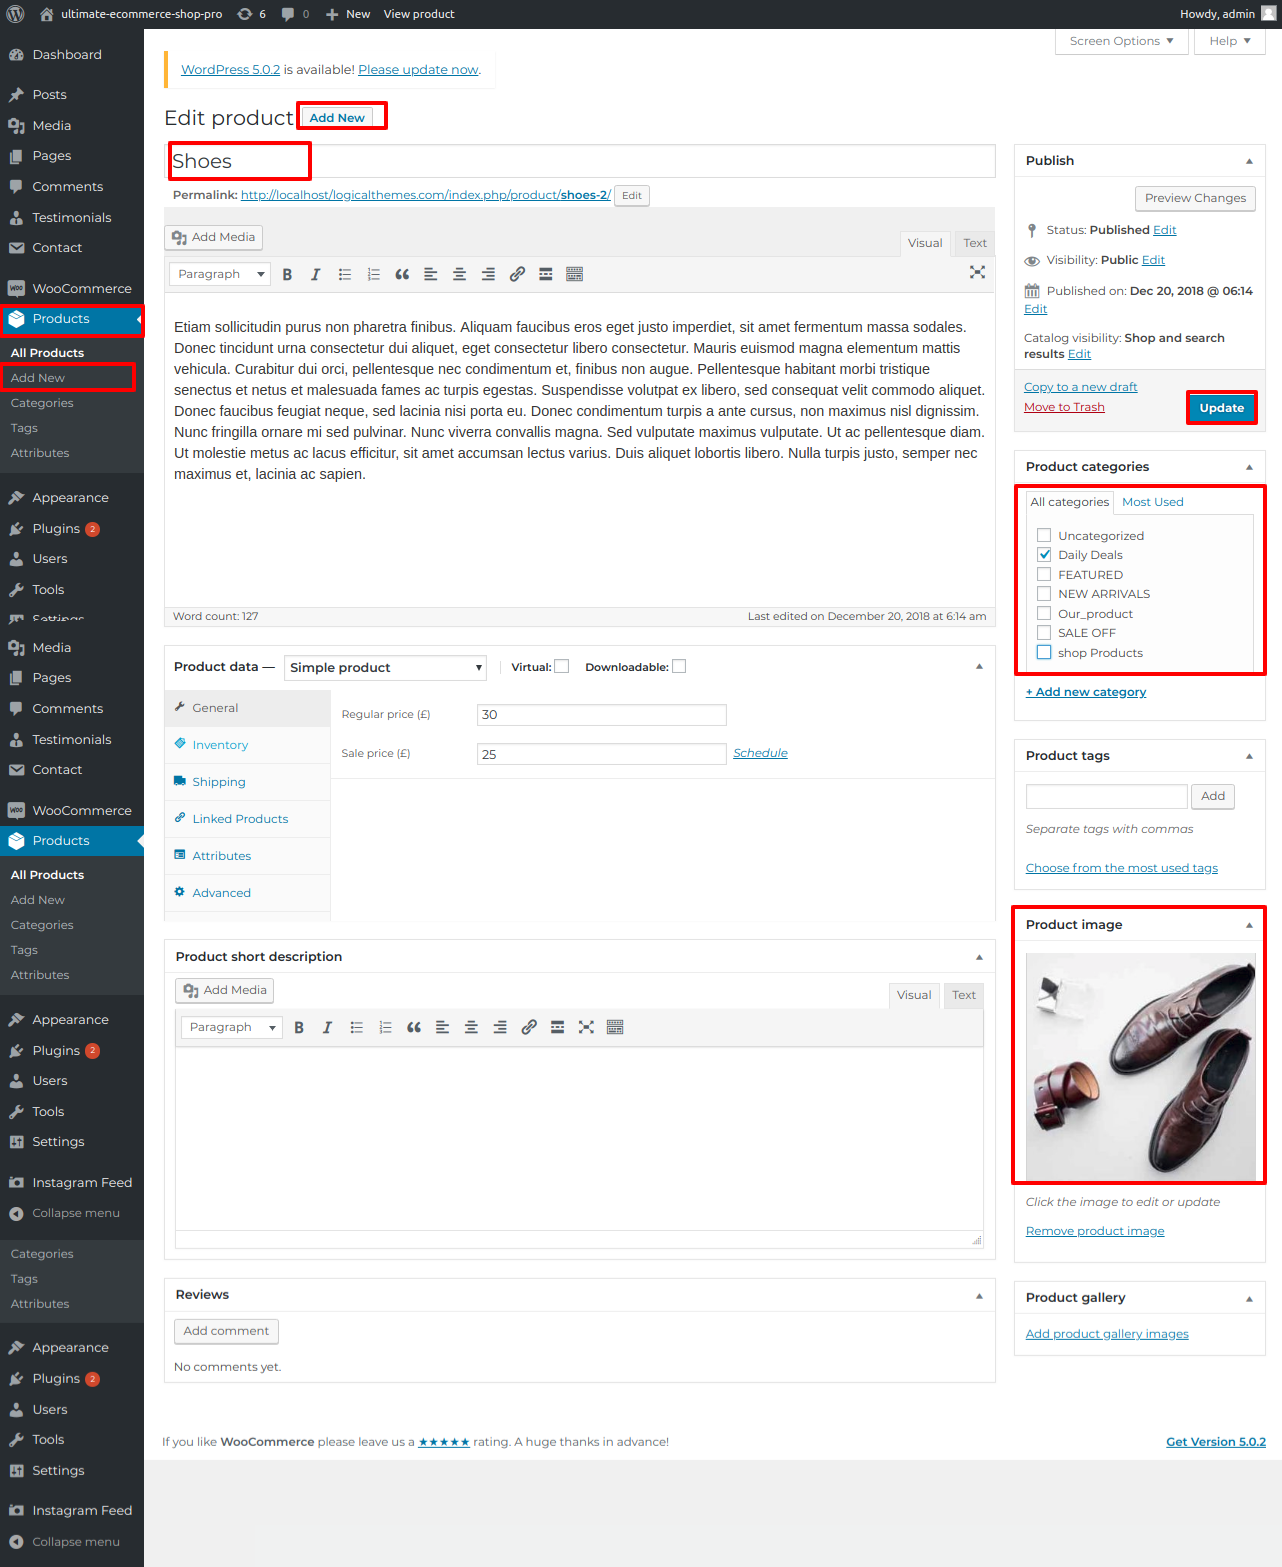
Task: Click Add New next to Edit product
Action: (x=337, y=117)
